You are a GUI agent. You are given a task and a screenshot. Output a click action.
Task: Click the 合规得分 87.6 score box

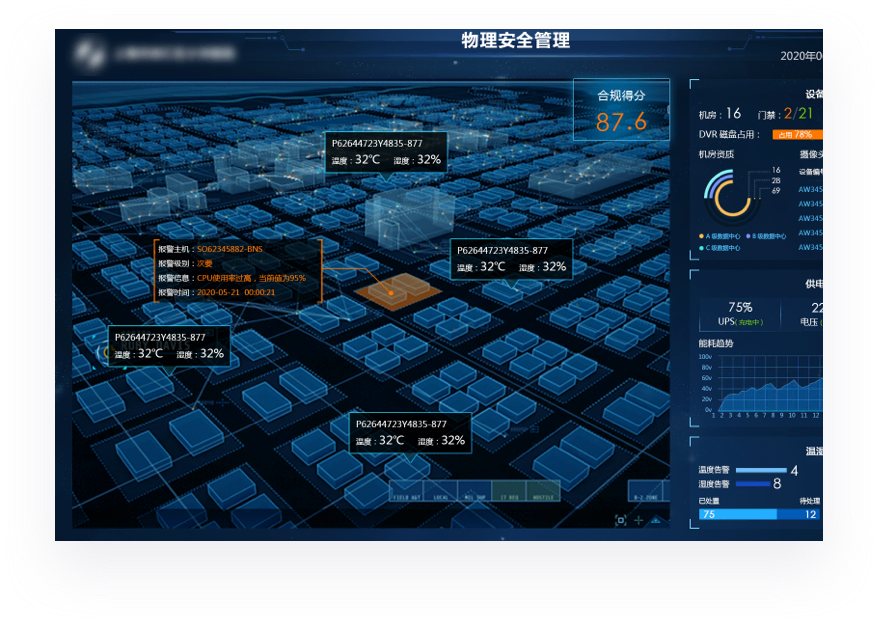[x=621, y=111]
